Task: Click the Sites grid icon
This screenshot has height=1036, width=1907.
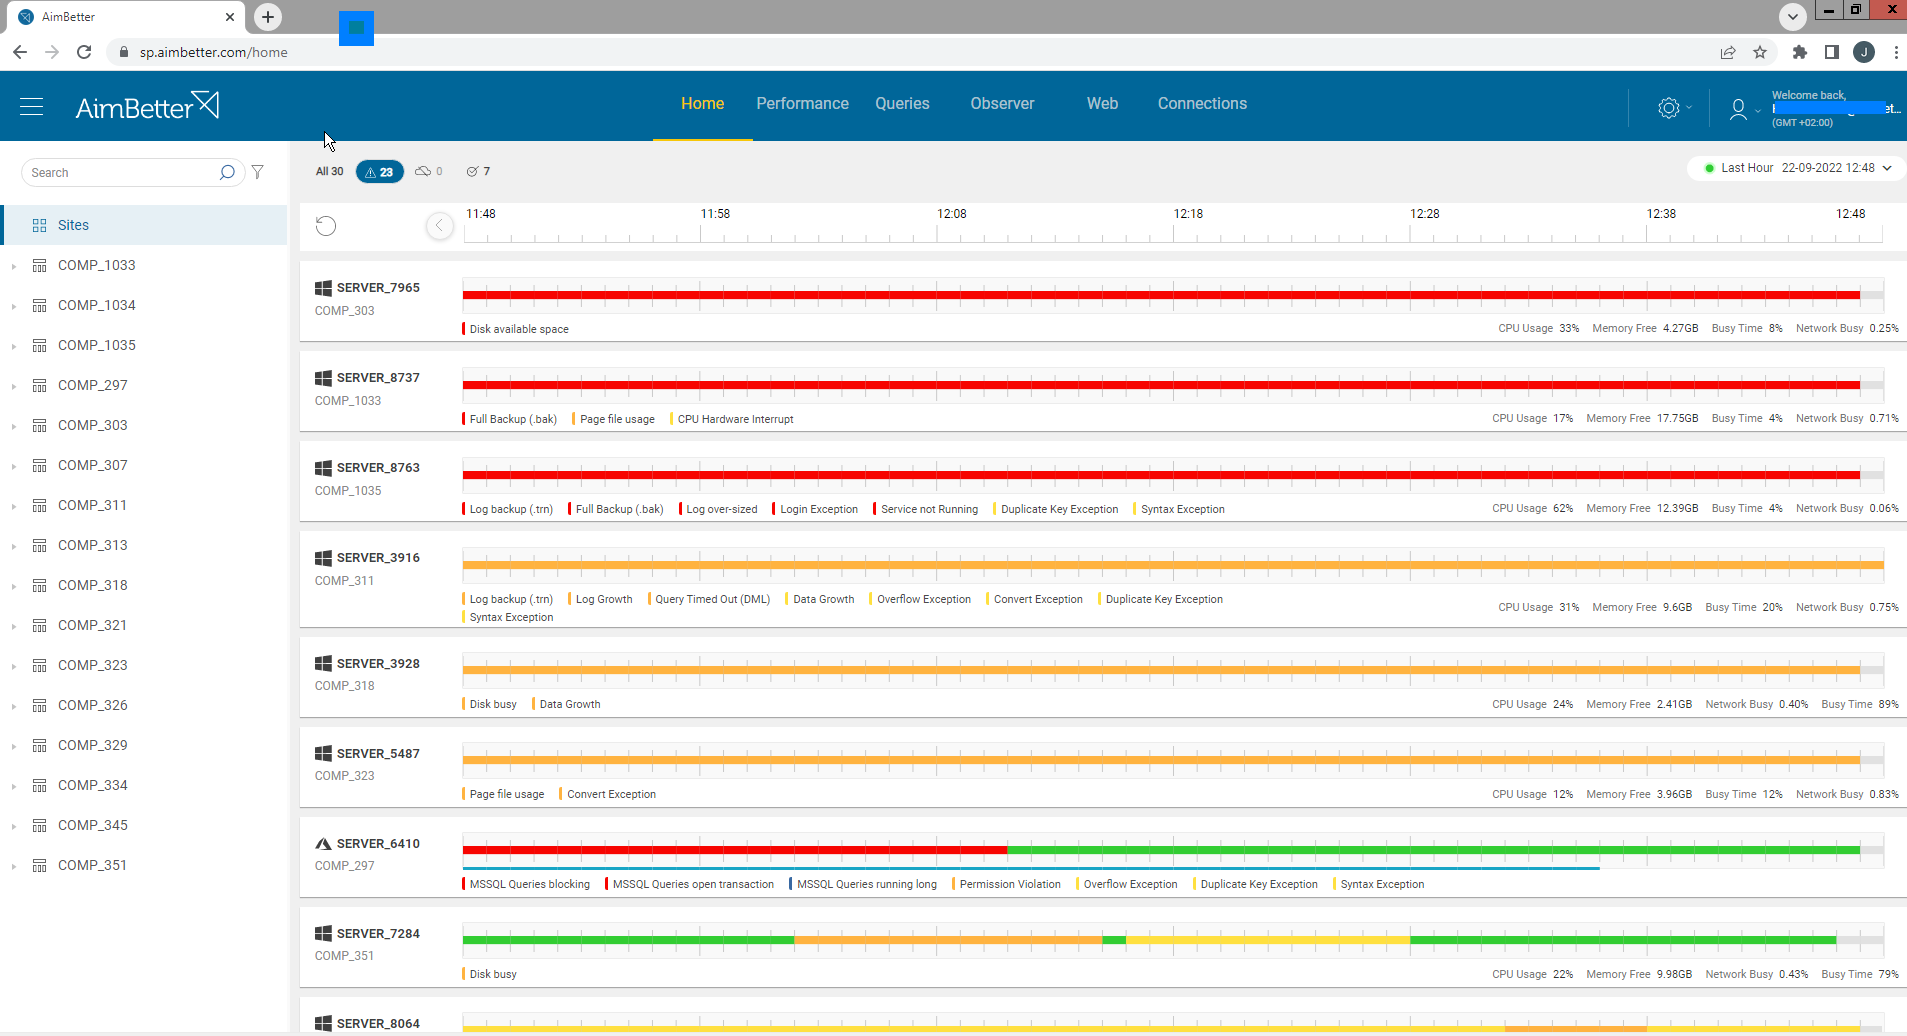Action: point(40,225)
